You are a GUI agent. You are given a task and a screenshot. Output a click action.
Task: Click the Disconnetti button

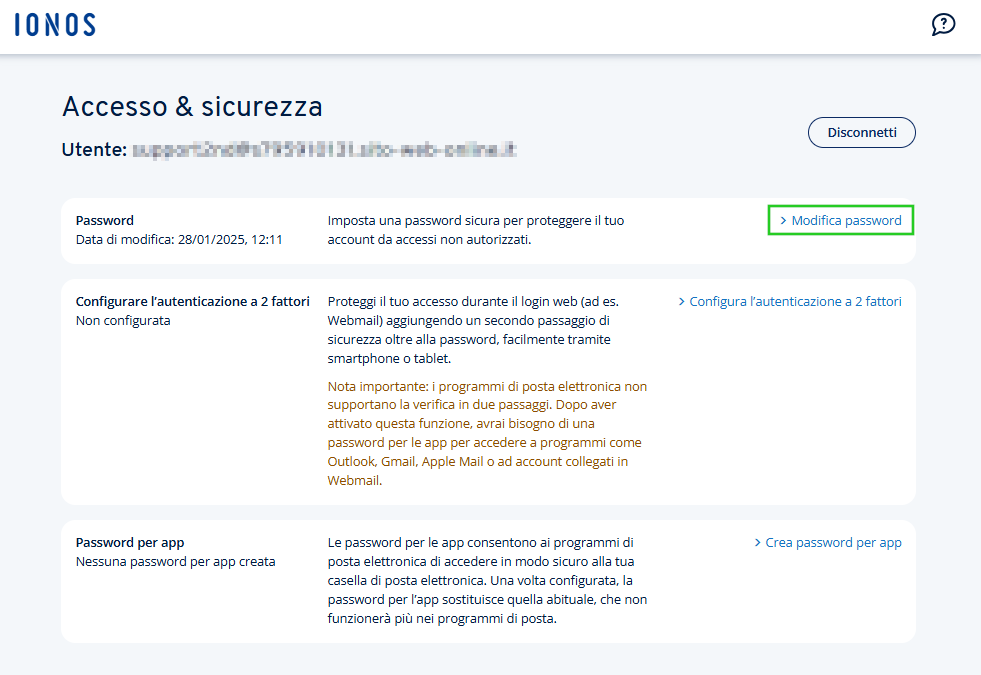861,132
